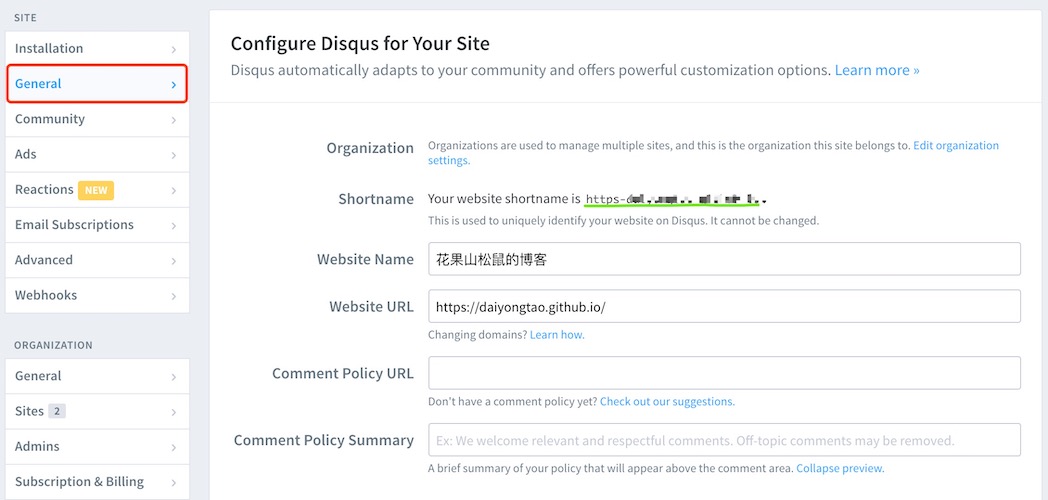Click the blue chevron beside Site General
The height and width of the screenshot is (500, 1048).
tap(174, 85)
